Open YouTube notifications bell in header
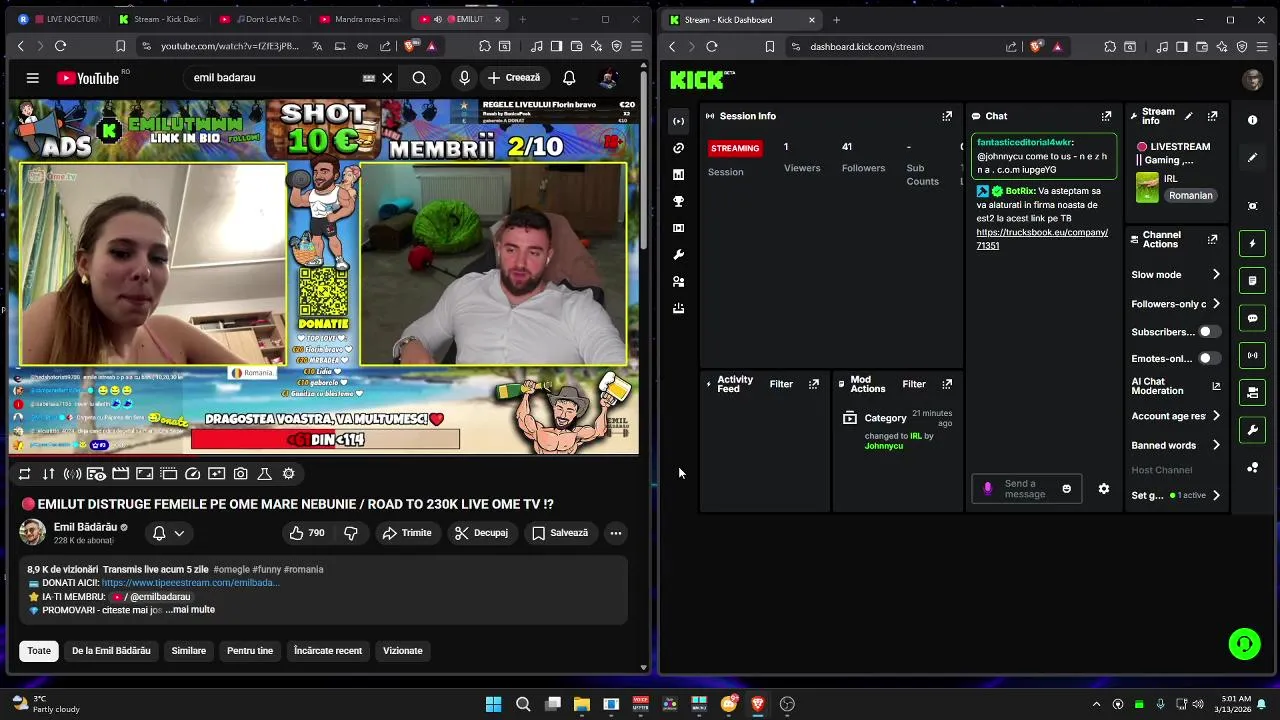1280x720 pixels. pos(569,78)
